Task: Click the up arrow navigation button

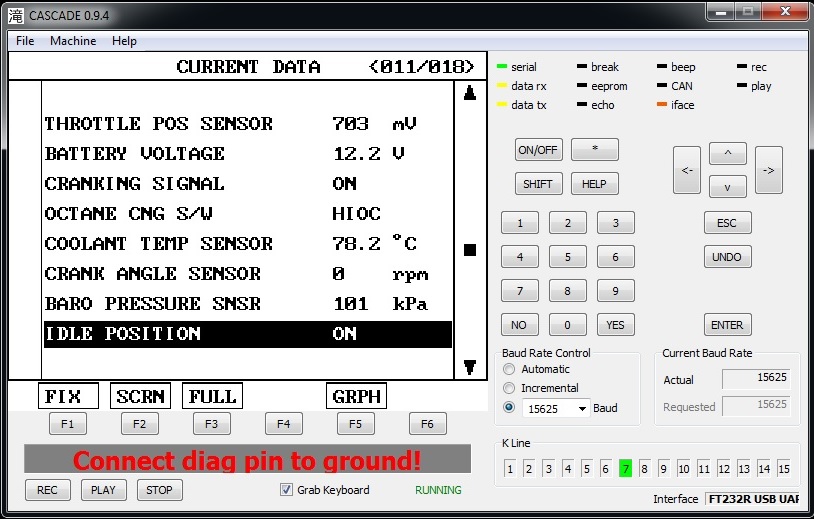Action: [x=728, y=154]
